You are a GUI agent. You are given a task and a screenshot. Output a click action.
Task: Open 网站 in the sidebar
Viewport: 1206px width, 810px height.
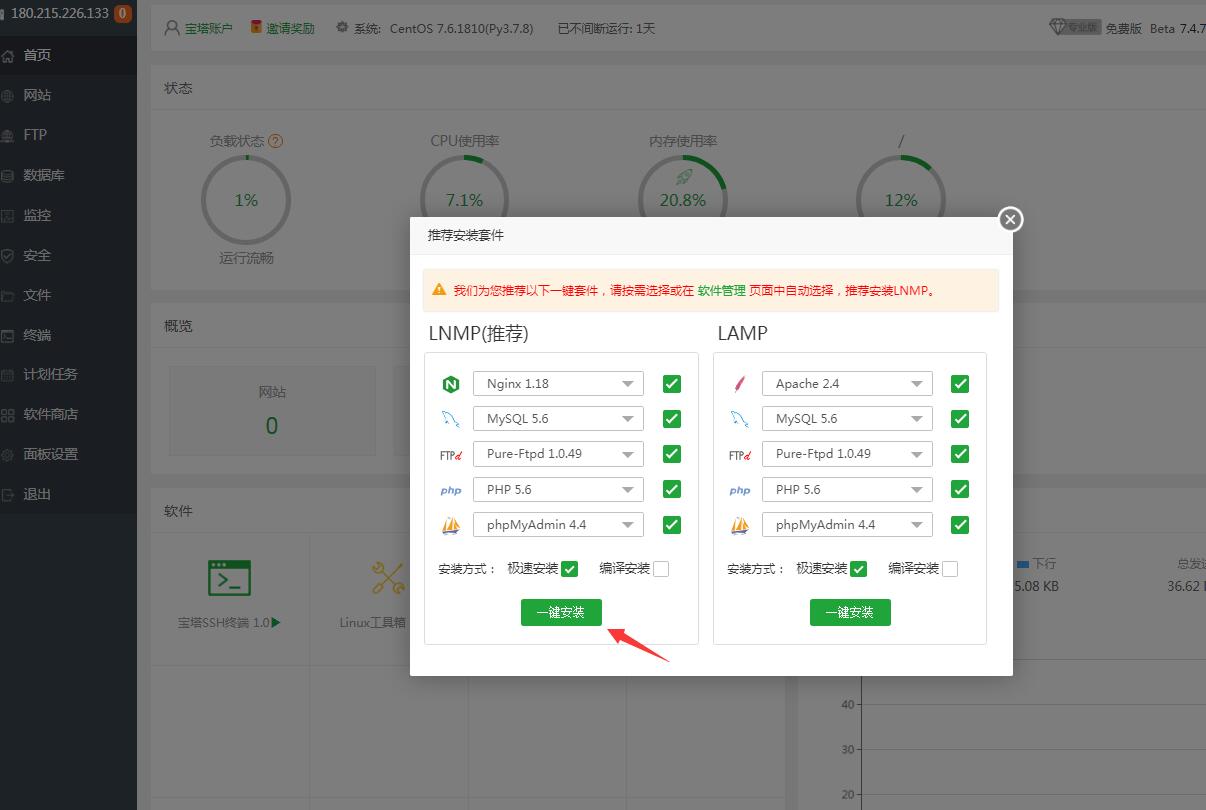point(68,95)
